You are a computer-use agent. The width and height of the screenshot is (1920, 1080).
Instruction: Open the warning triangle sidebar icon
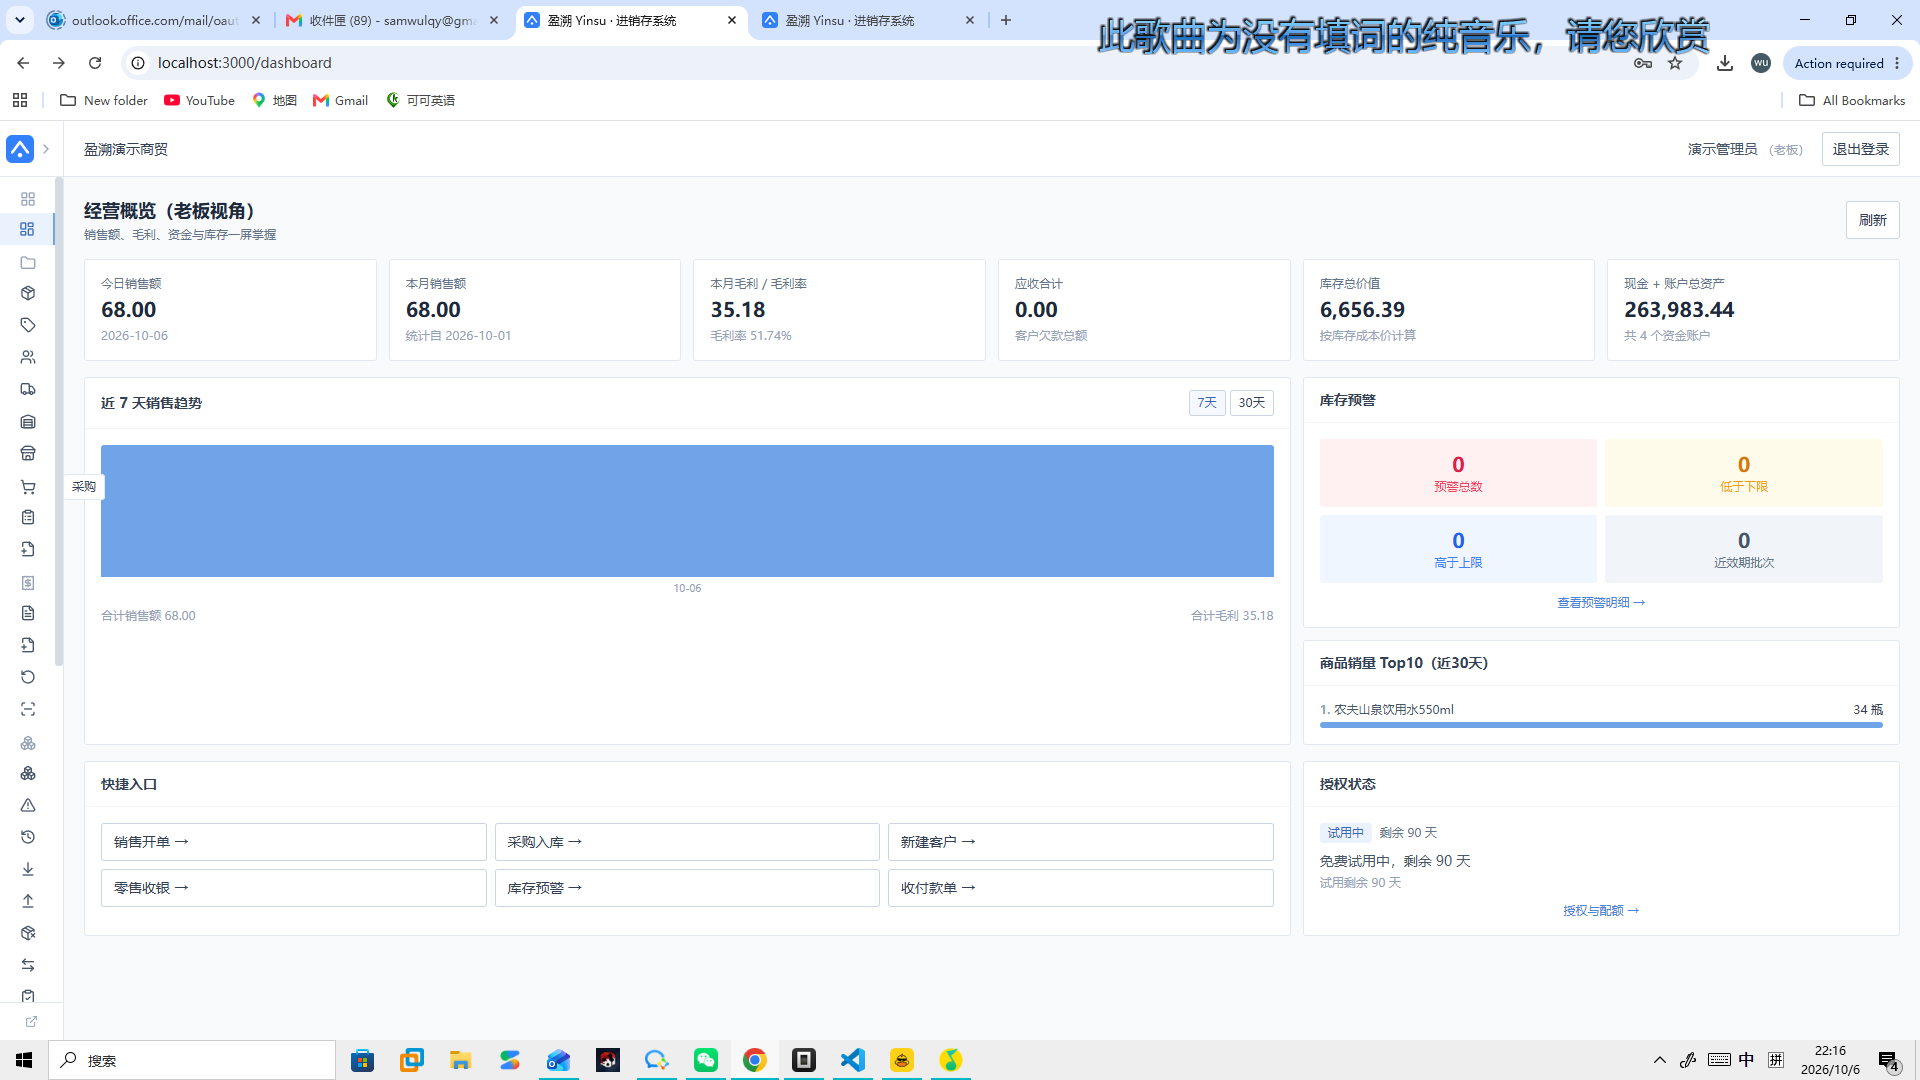pos(28,805)
